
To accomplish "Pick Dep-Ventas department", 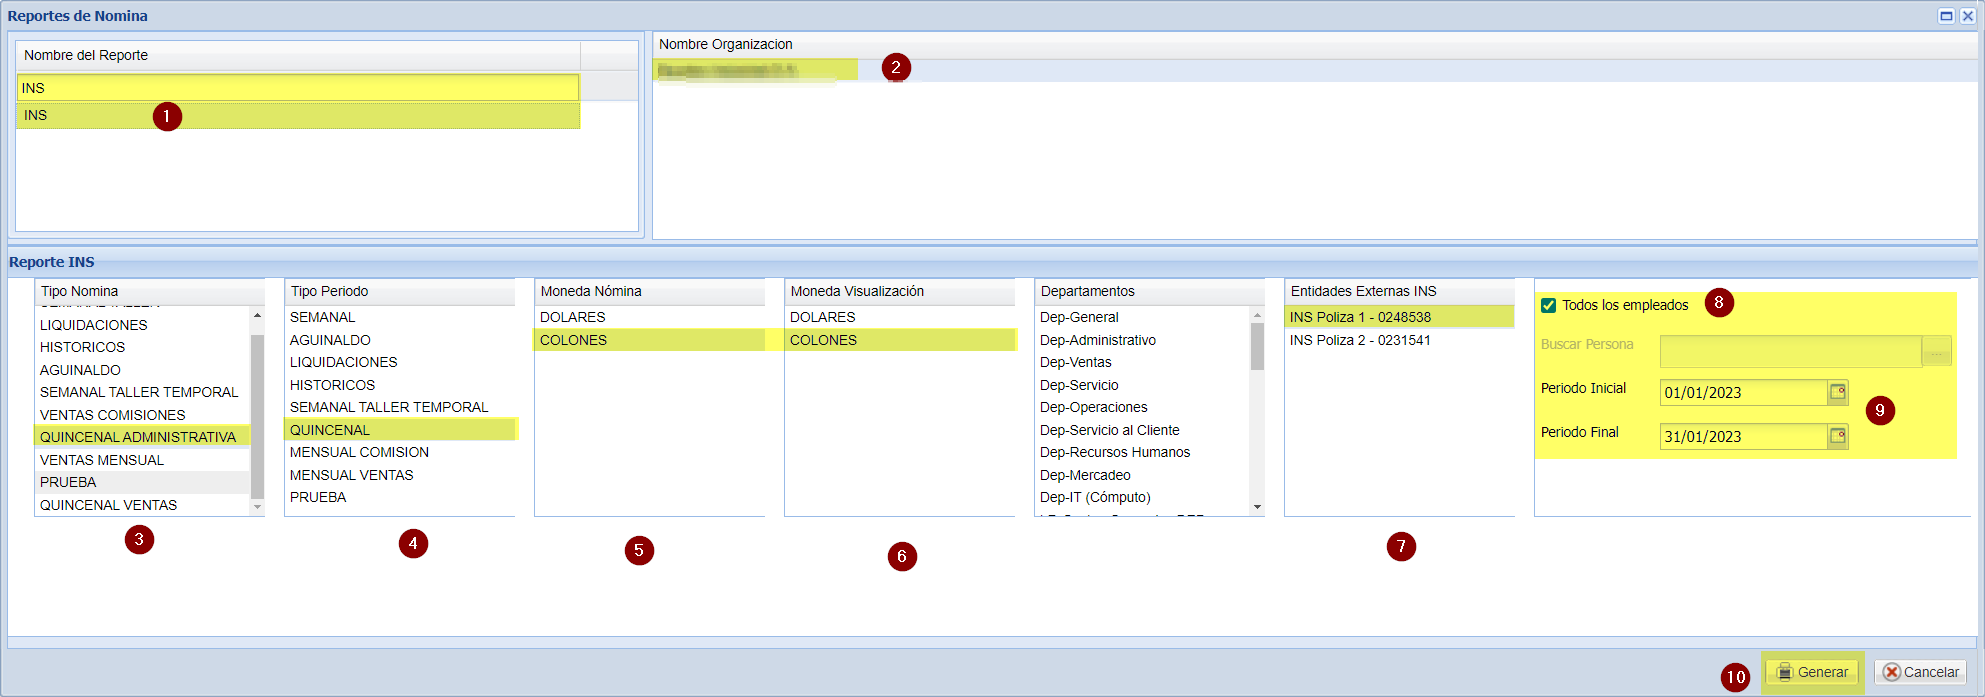I will [1142, 362].
